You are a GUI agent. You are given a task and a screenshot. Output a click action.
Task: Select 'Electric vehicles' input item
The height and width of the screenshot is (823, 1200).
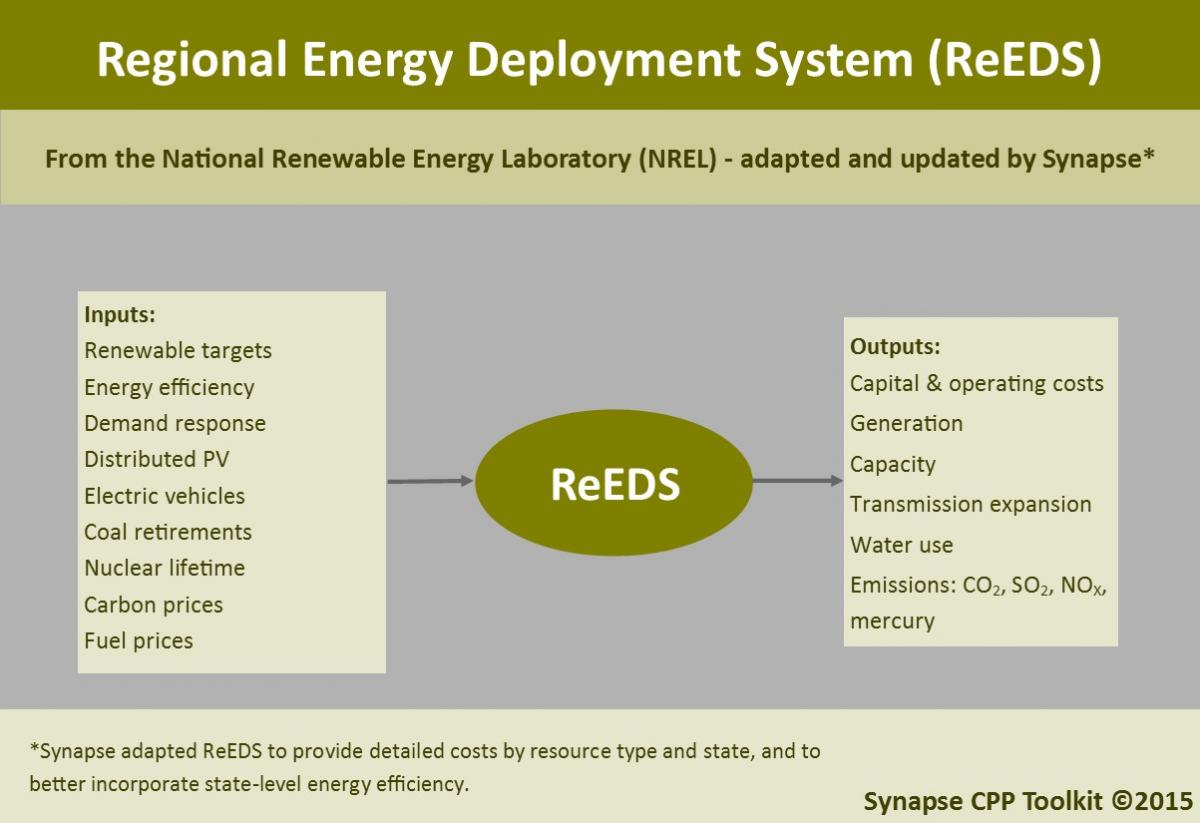point(164,496)
